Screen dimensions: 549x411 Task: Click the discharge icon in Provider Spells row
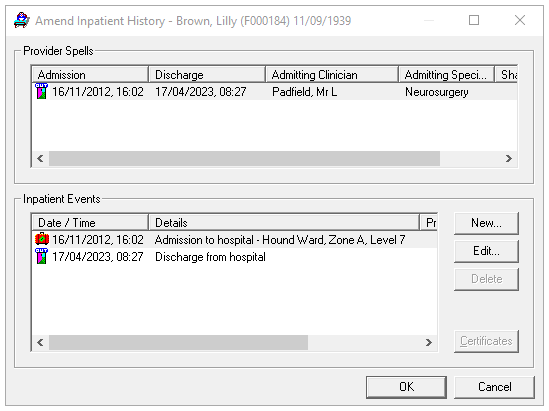(41, 91)
